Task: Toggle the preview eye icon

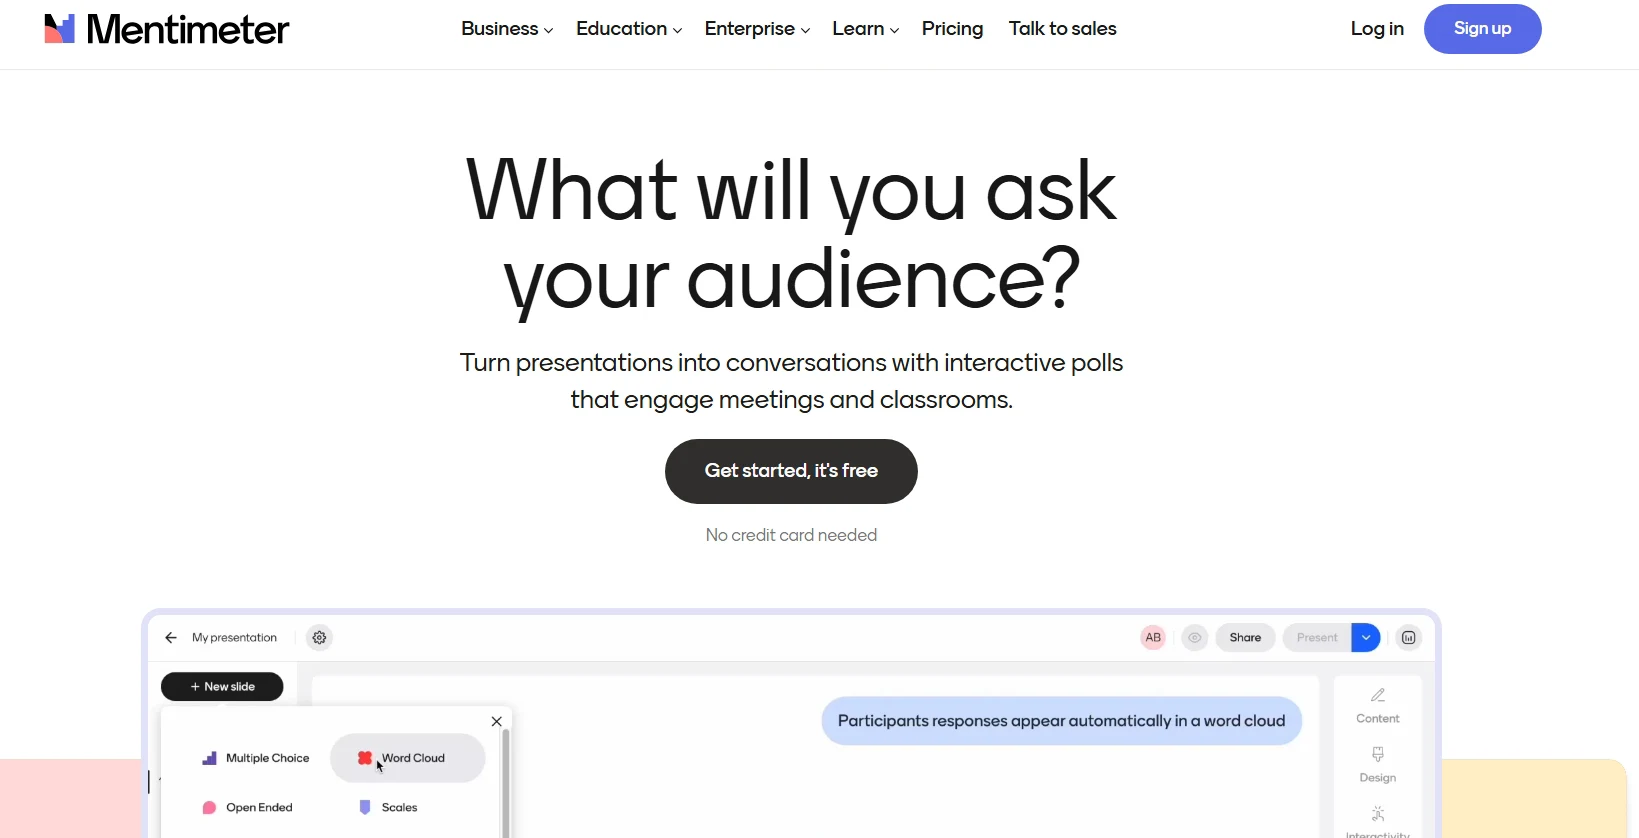Action: [x=1194, y=638]
